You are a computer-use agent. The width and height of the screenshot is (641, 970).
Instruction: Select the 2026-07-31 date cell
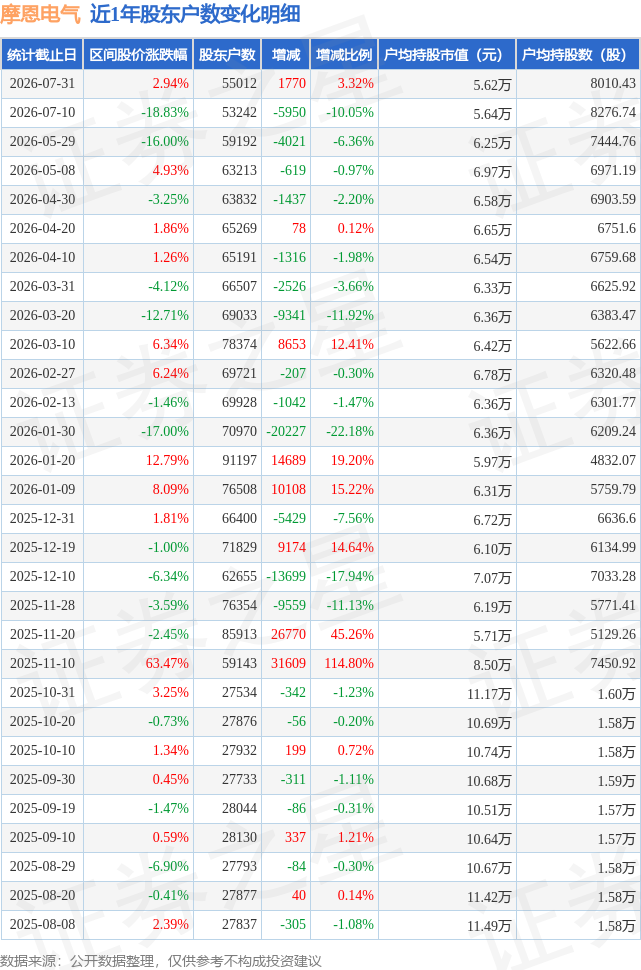pos(42,84)
